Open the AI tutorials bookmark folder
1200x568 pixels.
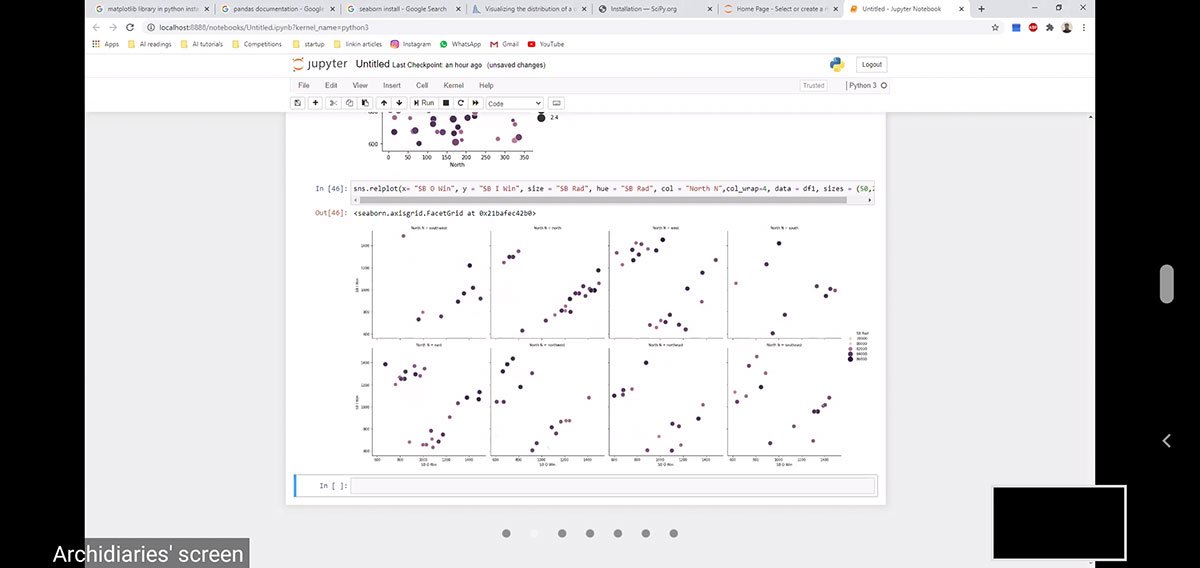[201, 44]
